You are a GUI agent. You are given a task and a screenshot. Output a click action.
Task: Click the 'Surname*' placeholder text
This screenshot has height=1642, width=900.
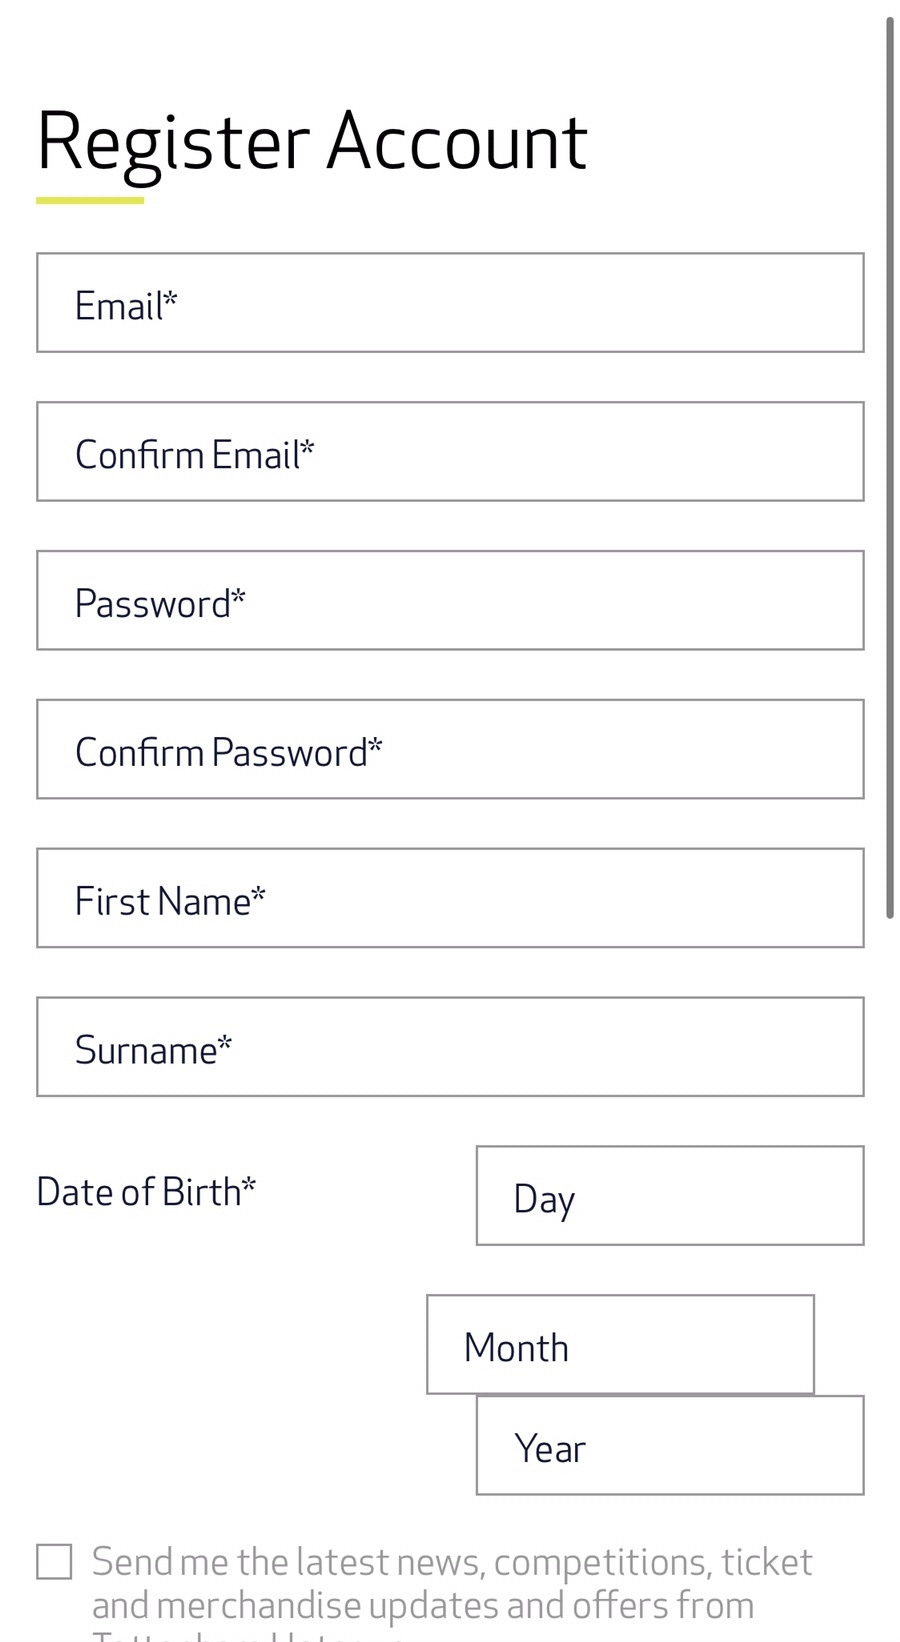tap(153, 1051)
